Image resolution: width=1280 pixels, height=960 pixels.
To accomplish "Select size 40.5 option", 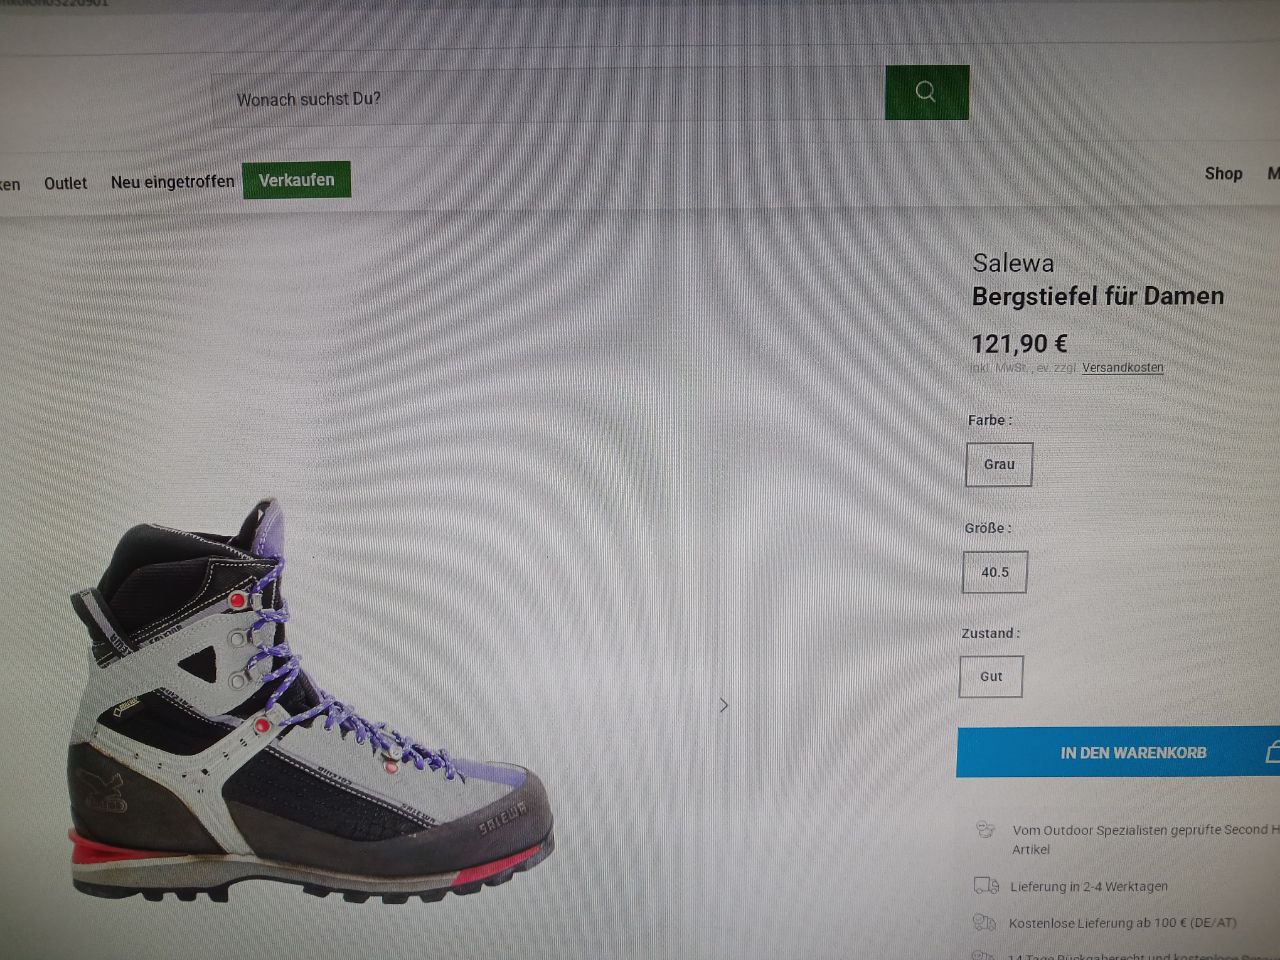I will click(x=995, y=572).
